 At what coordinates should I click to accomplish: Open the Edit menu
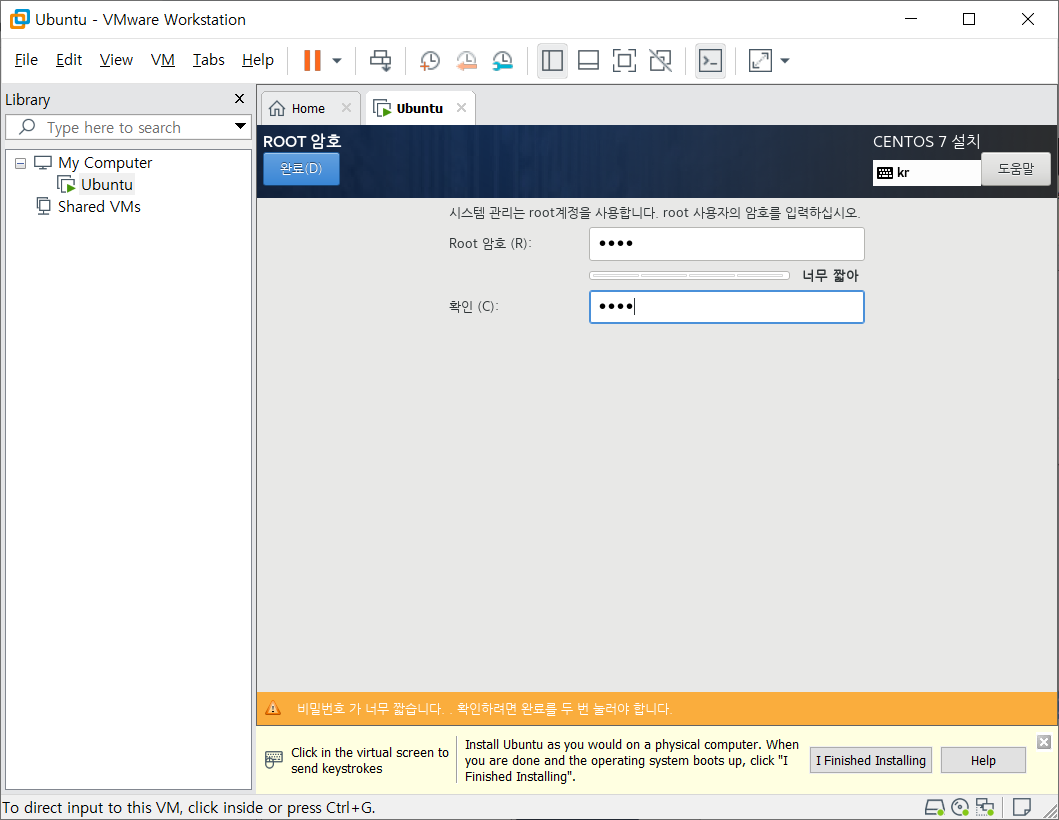click(69, 60)
